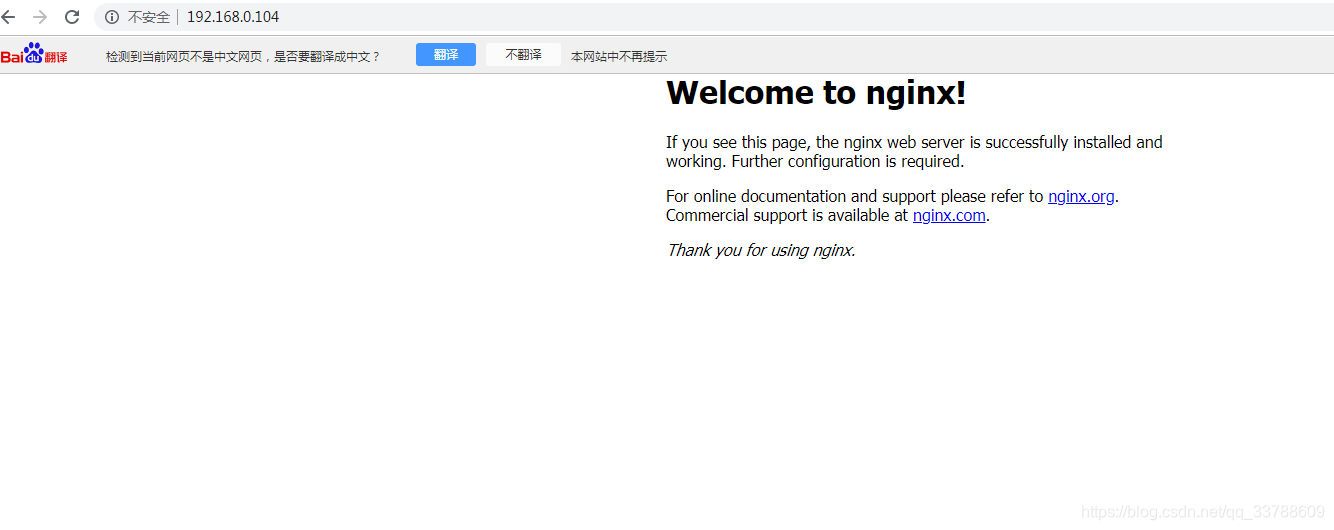Image resolution: width=1334 pixels, height=530 pixels.
Task: Click the Thank you for using nginx text
Action: point(761,251)
